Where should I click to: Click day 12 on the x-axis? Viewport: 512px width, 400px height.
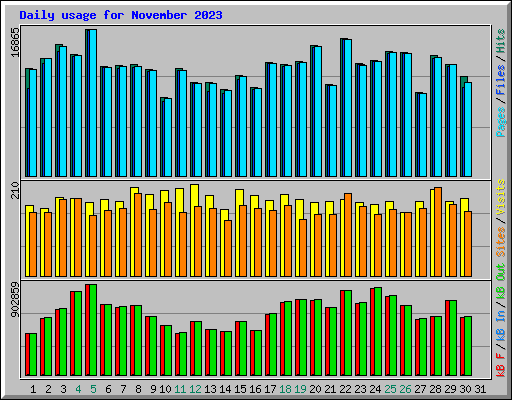[195, 389]
